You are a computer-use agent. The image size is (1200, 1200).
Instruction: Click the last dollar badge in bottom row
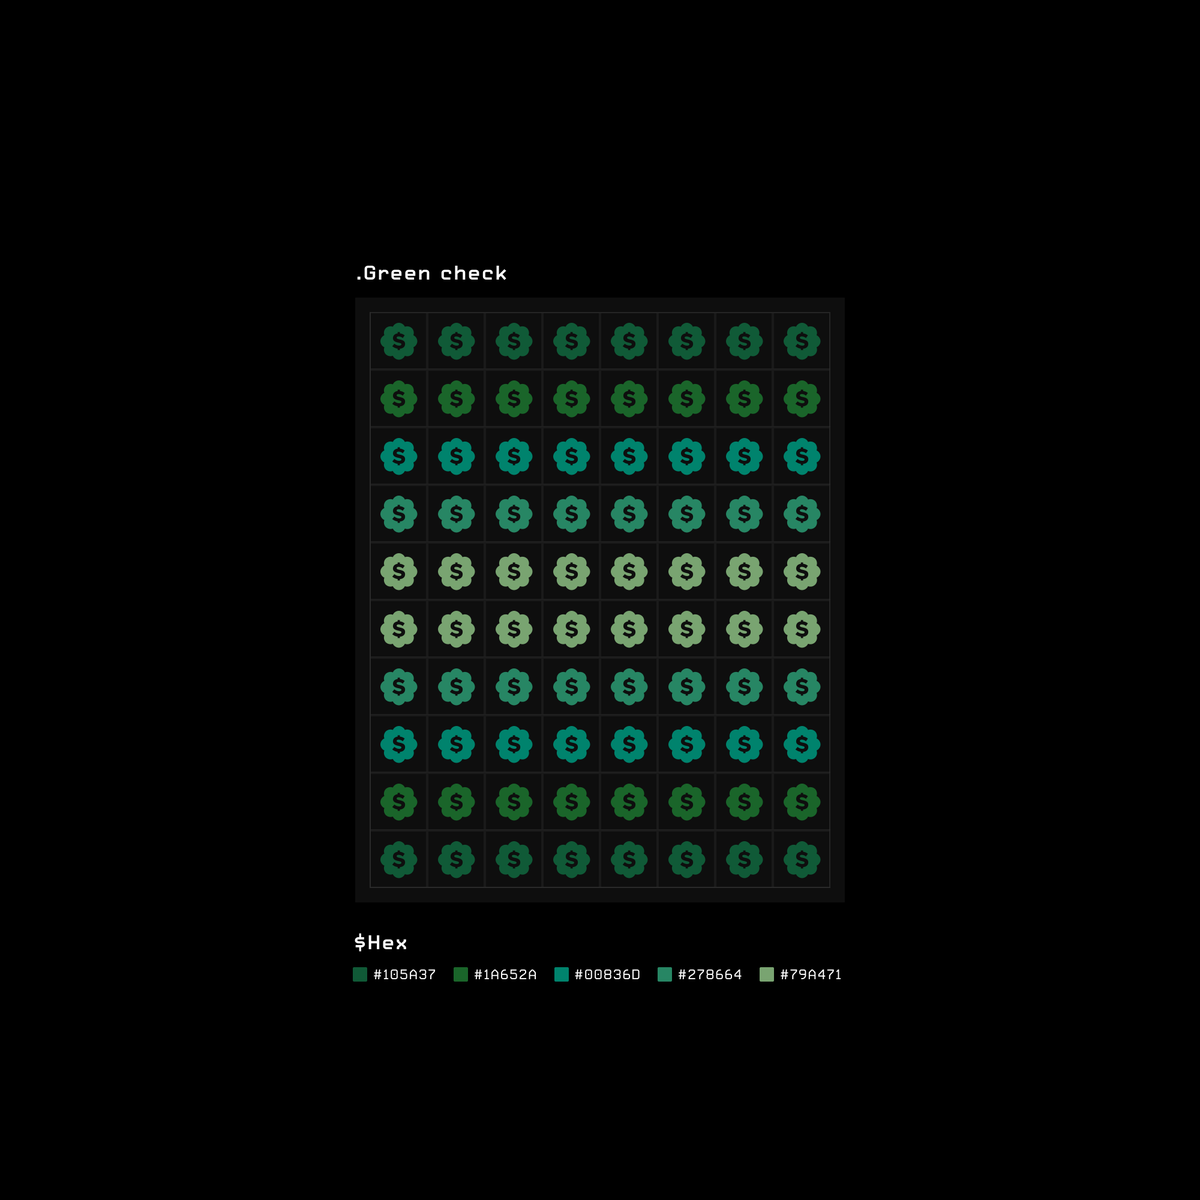tap(802, 859)
